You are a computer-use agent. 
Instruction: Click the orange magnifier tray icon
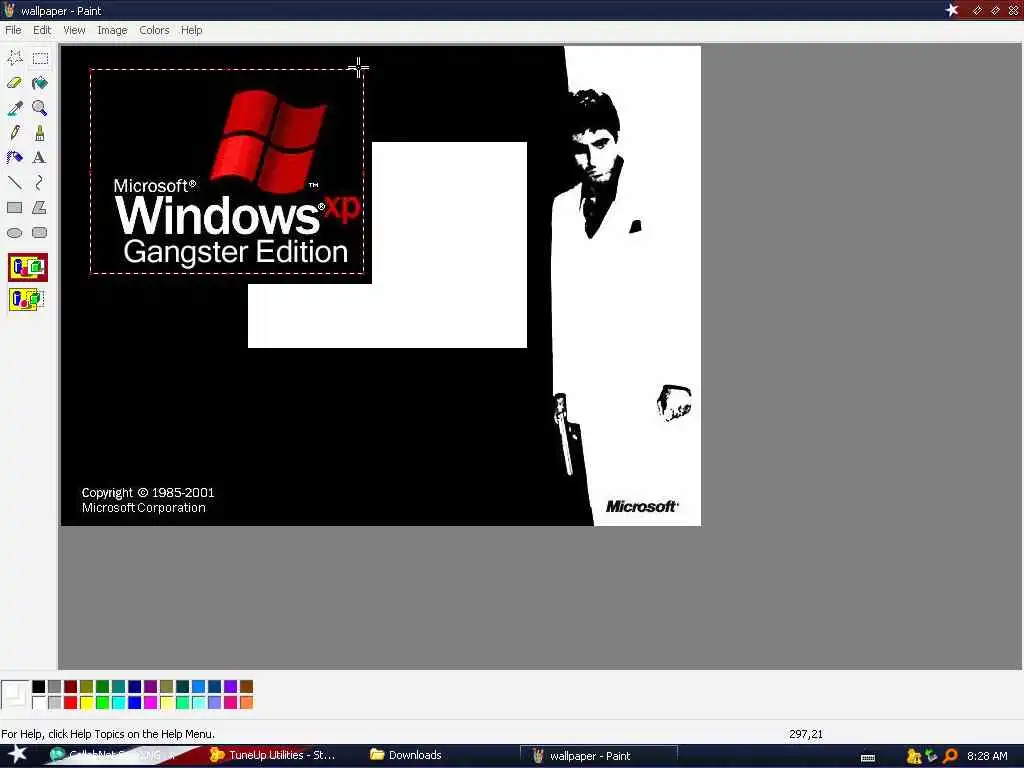click(x=951, y=756)
